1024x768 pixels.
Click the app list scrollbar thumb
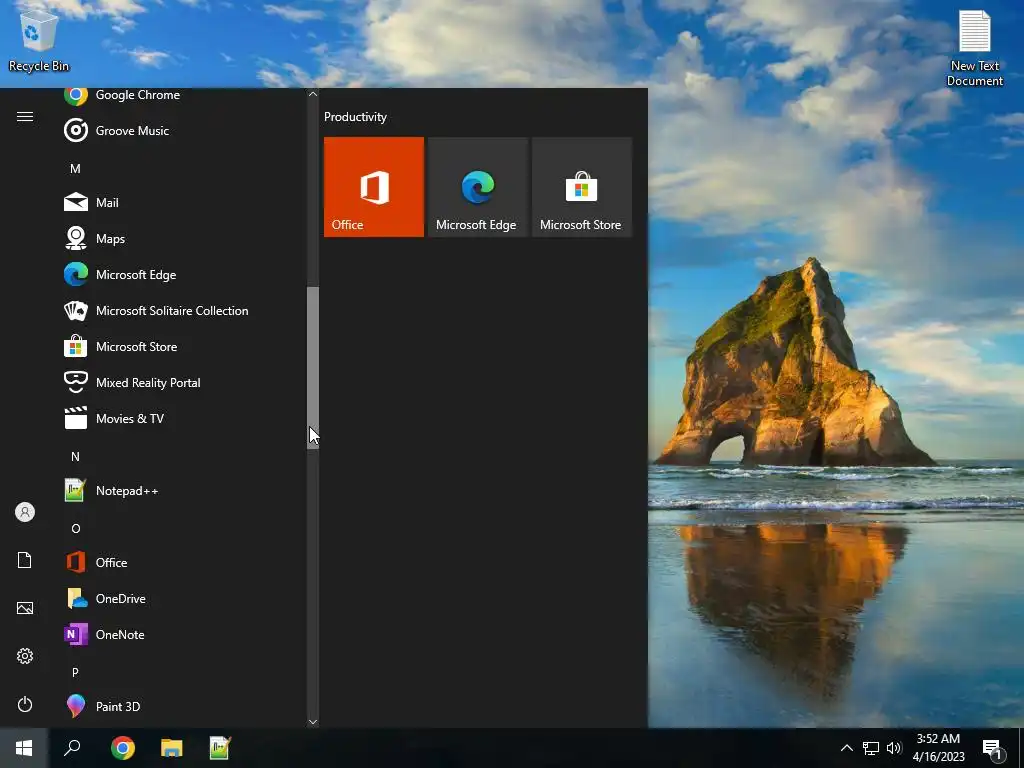pyautogui.click(x=313, y=368)
